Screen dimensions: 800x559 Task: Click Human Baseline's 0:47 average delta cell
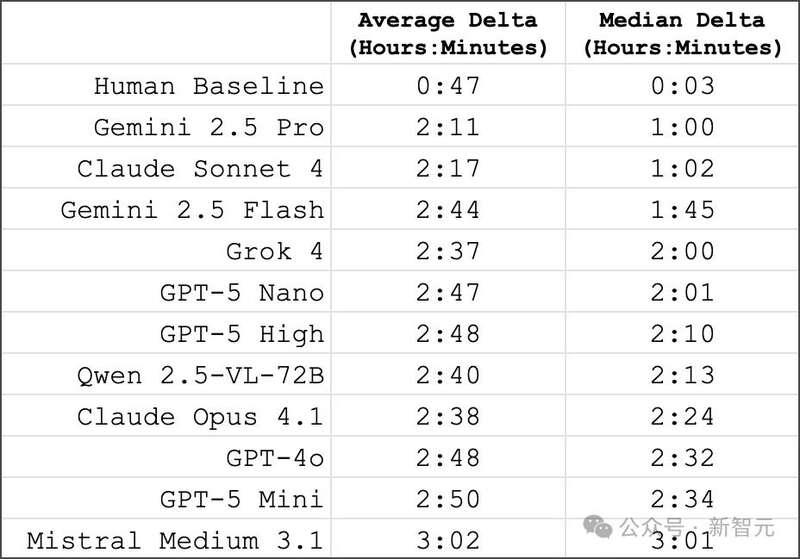(447, 86)
